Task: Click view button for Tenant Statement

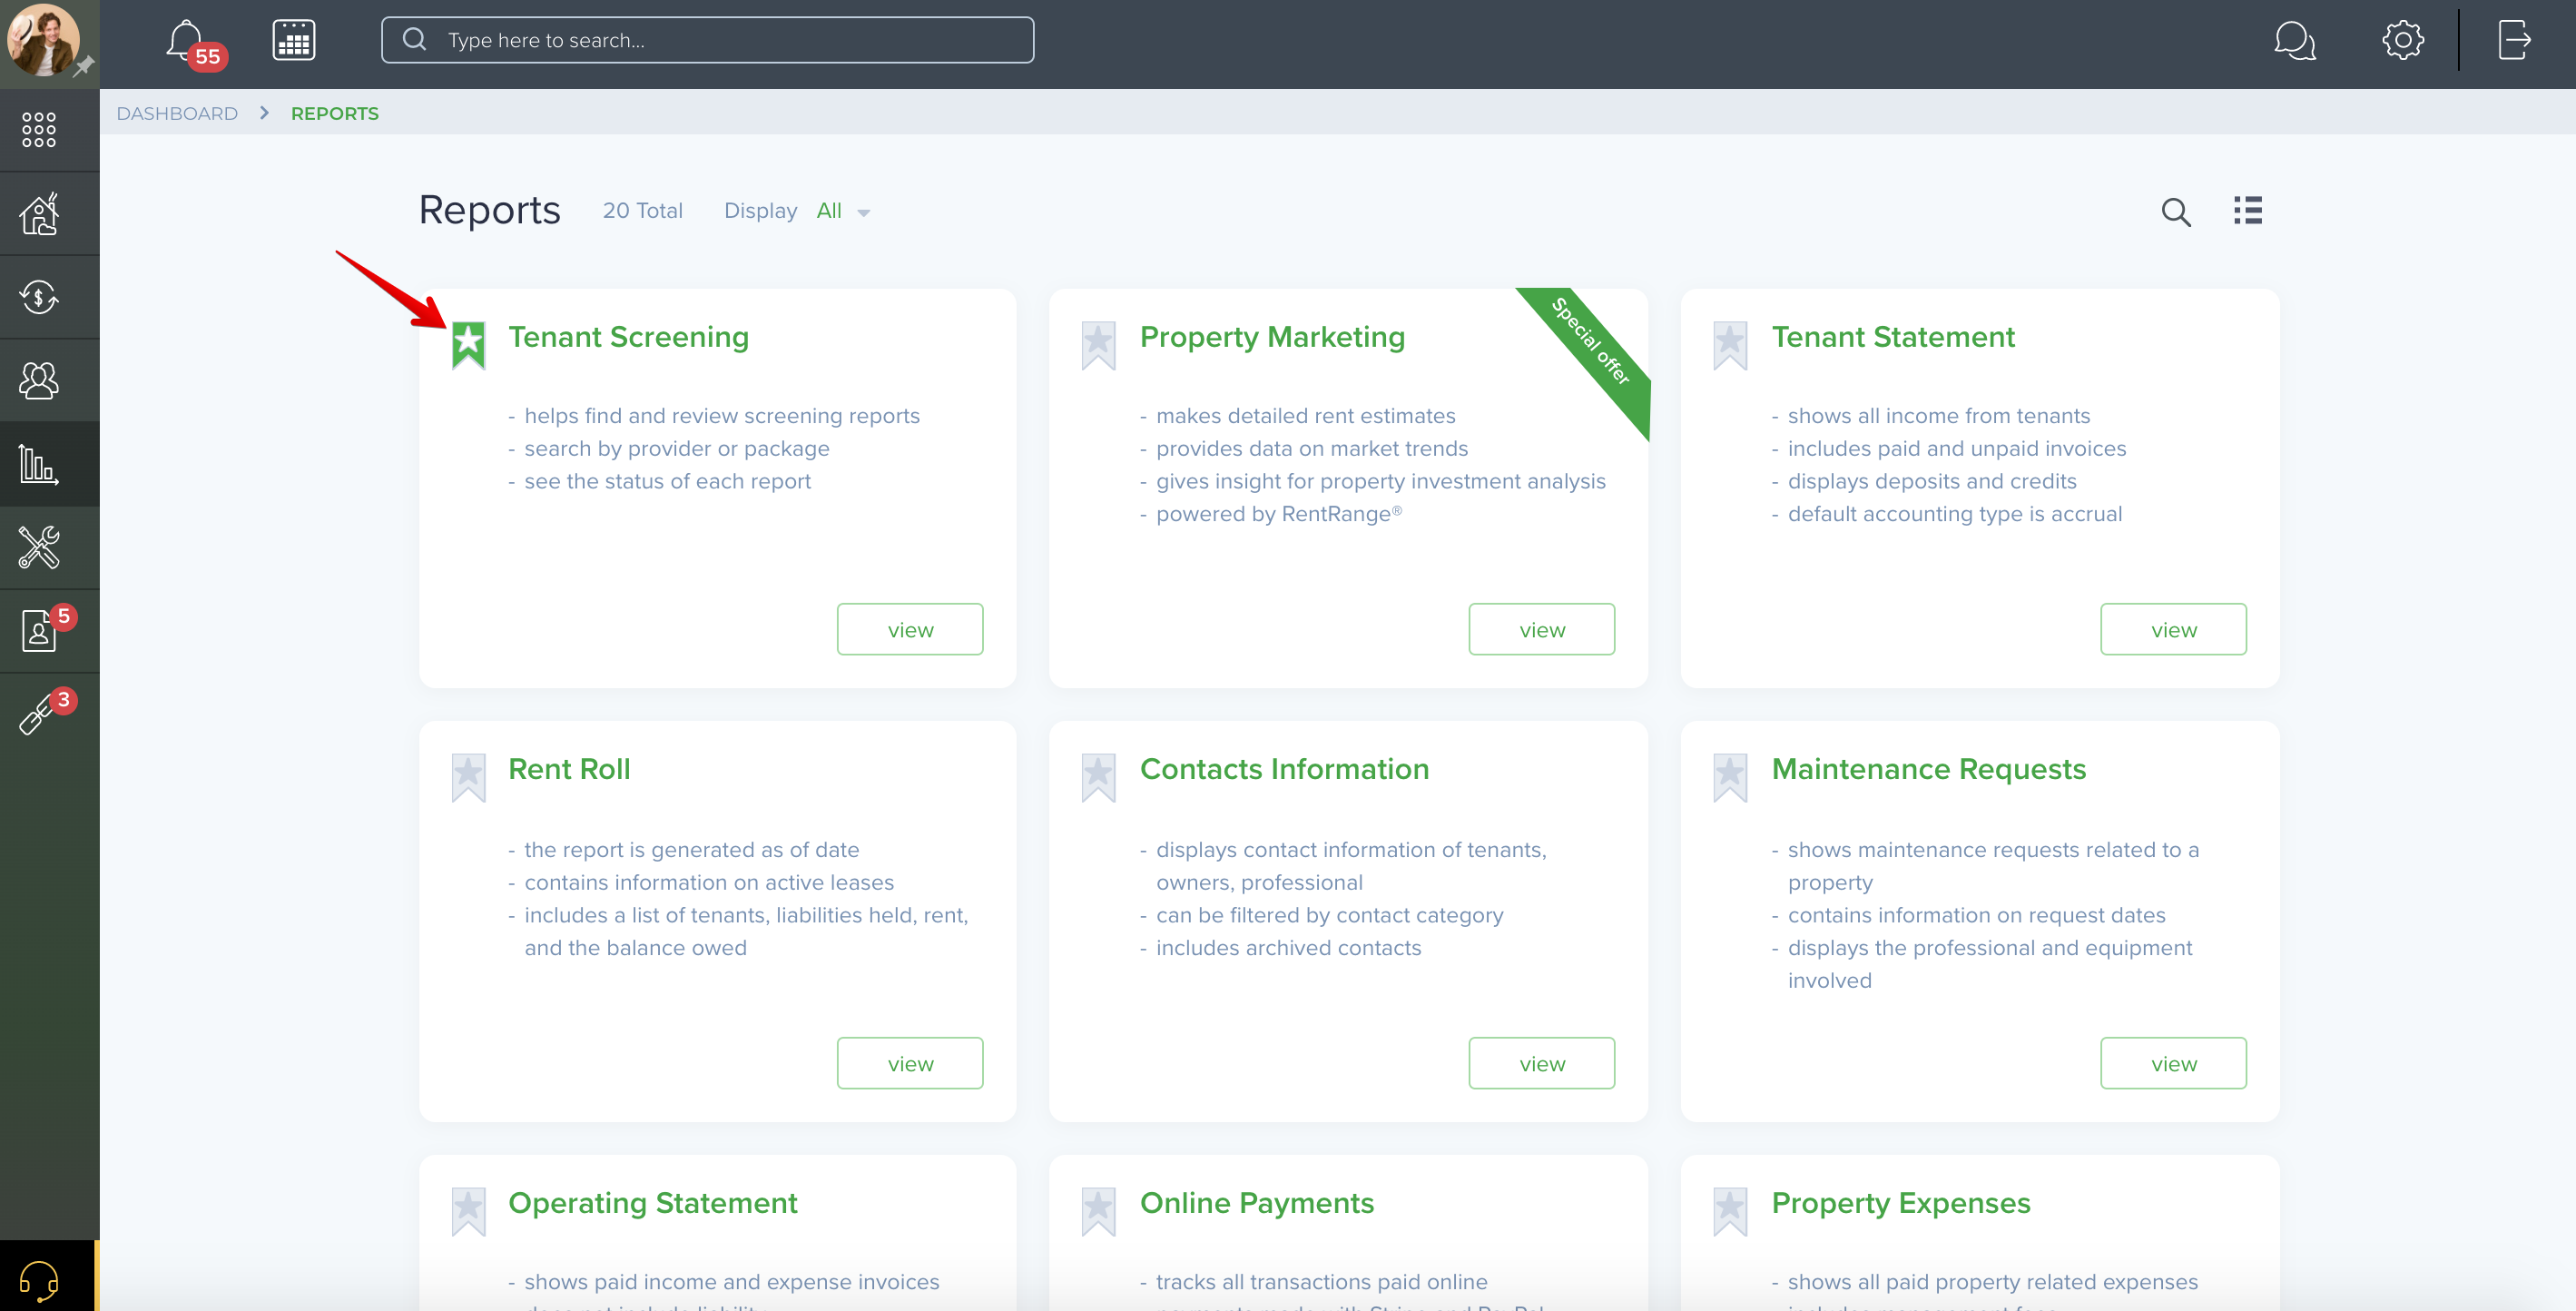Action: click(x=2173, y=629)
